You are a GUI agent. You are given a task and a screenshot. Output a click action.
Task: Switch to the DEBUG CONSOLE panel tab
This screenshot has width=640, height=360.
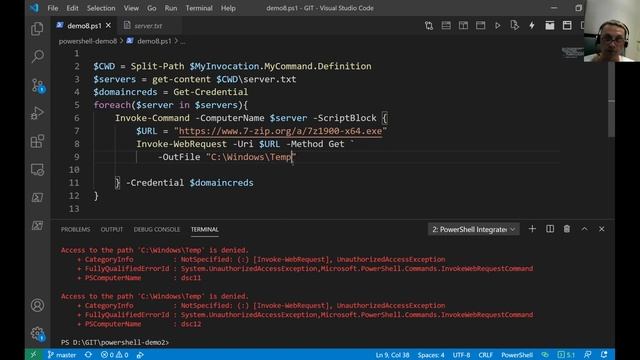tap(157, 229)
